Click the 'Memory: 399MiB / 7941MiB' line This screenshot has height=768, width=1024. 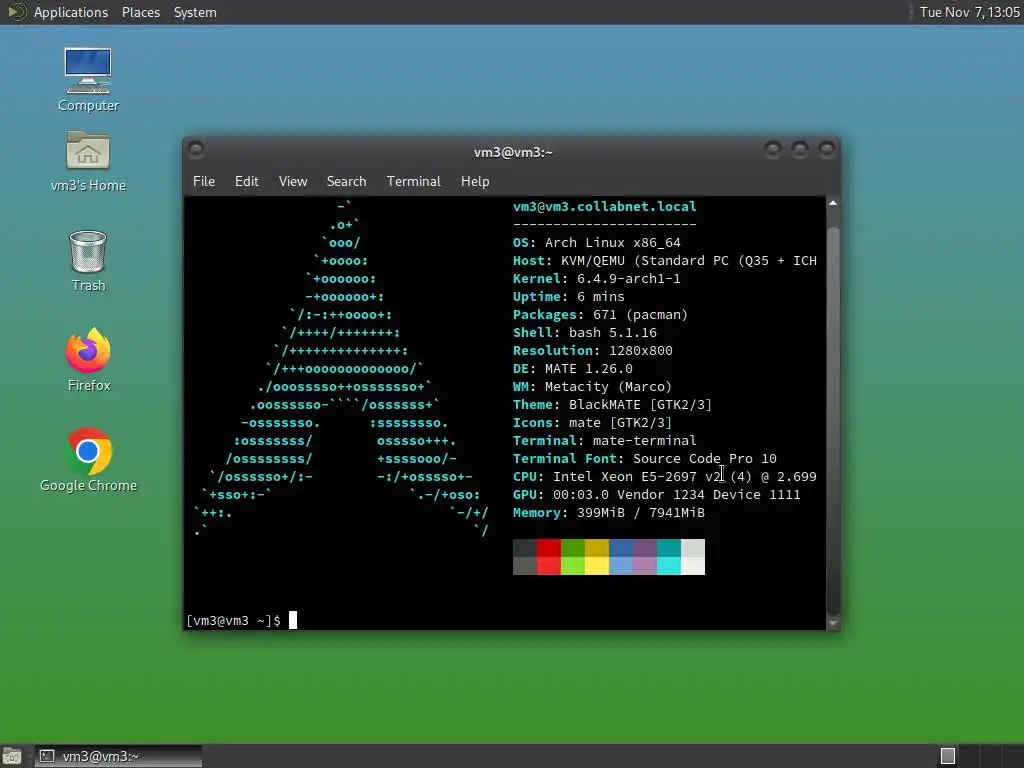coord(609,513)
